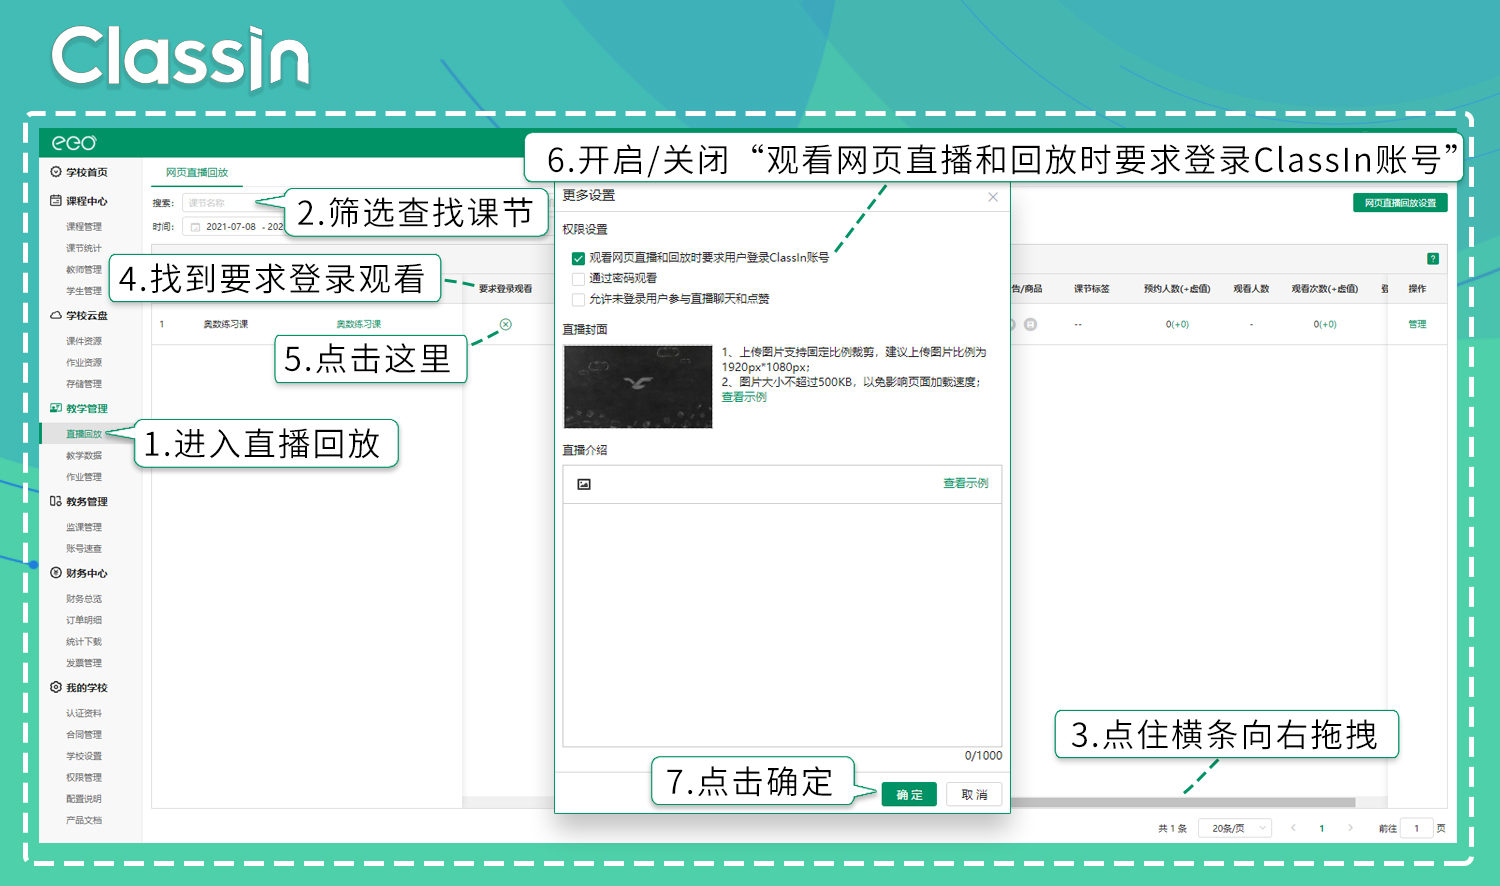Open 监课管理 in the sidebar
Image resolution: width=1500 pixels, height=886 pixels.
pos(84,527)
